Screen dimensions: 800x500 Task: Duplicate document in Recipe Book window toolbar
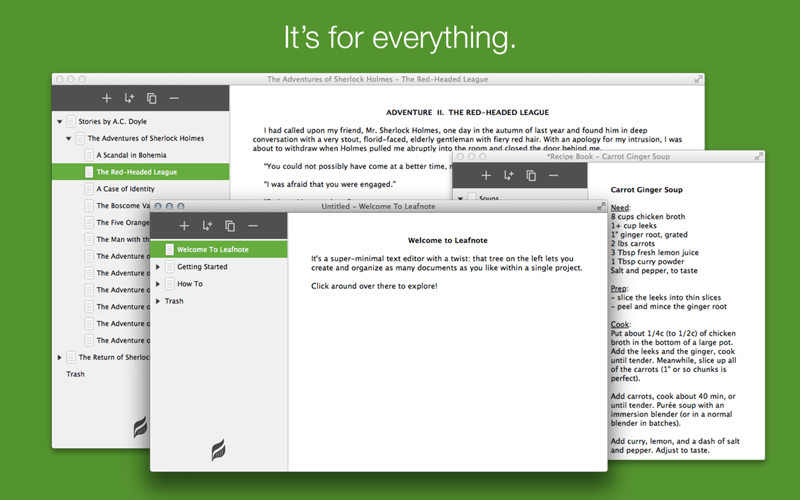pyautogui.click(x=531, y=176)
